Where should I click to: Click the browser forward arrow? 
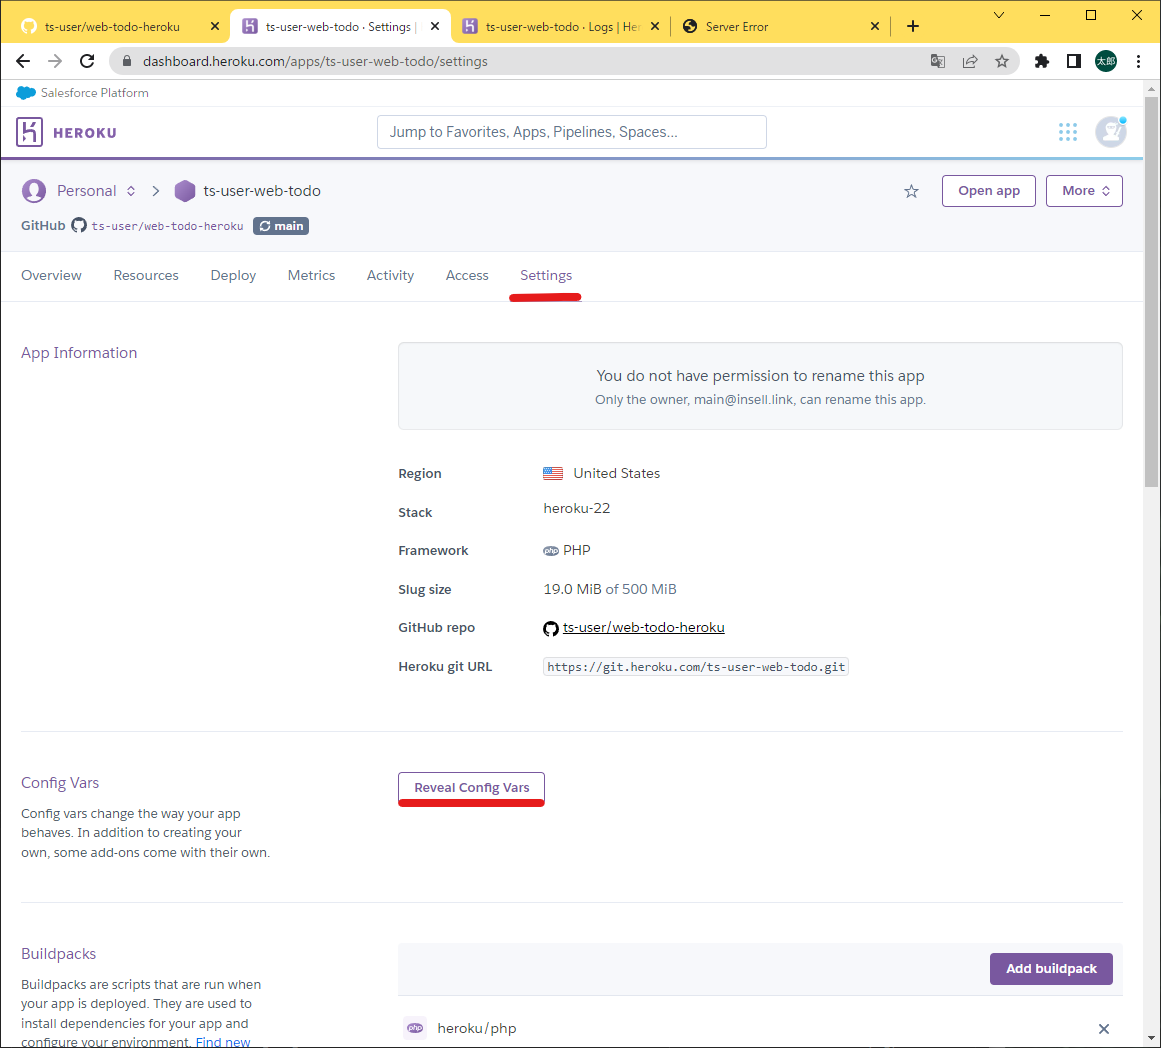(55, 61)
